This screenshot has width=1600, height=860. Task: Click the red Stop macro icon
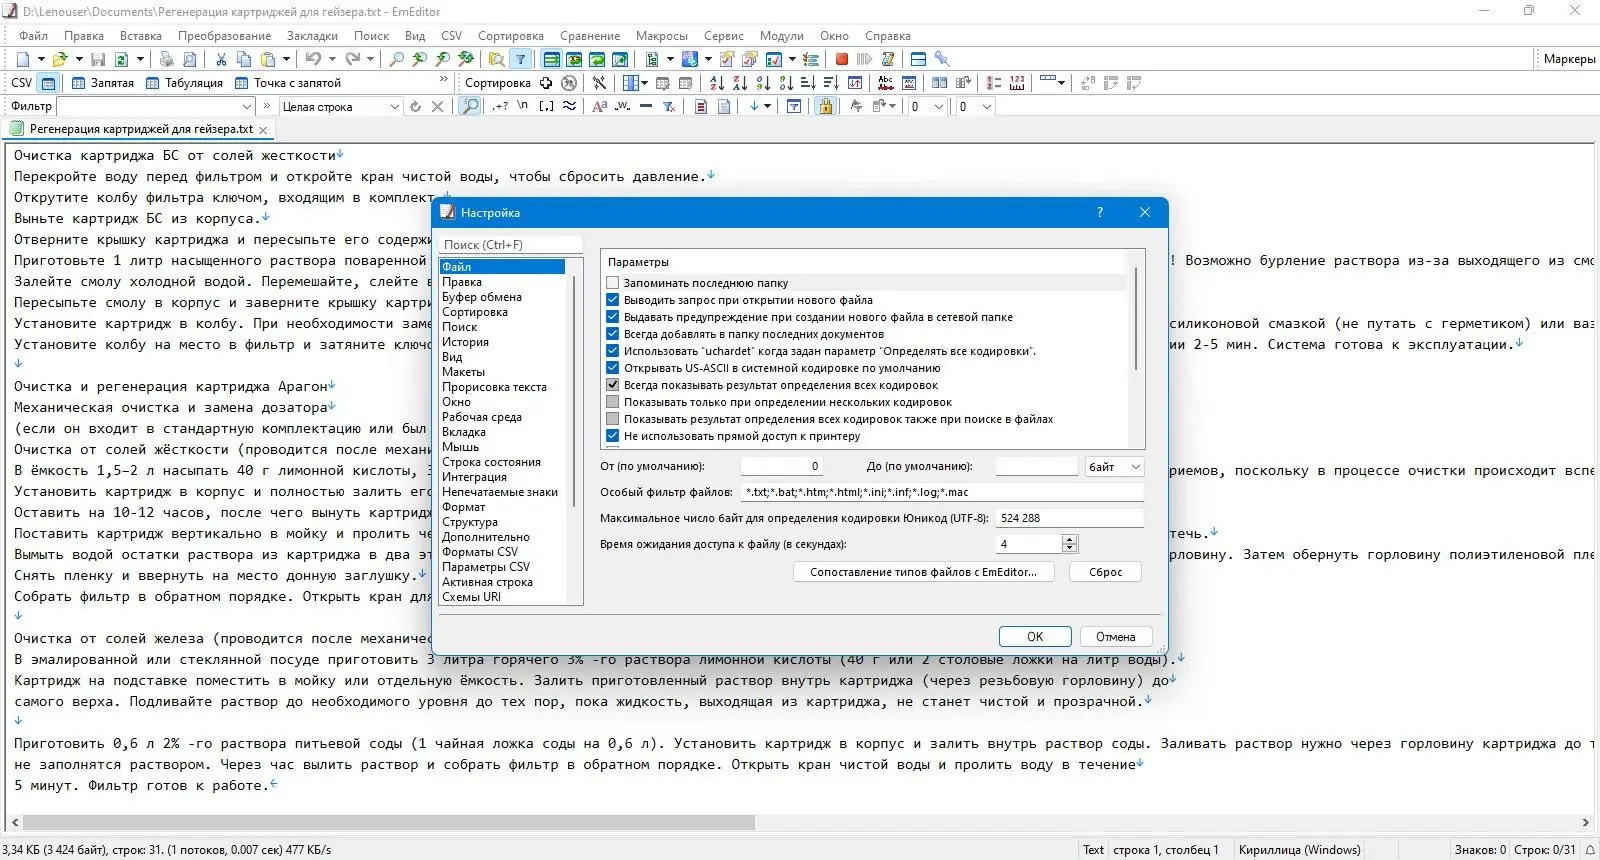pyautogui.click(x=842, y=59)
